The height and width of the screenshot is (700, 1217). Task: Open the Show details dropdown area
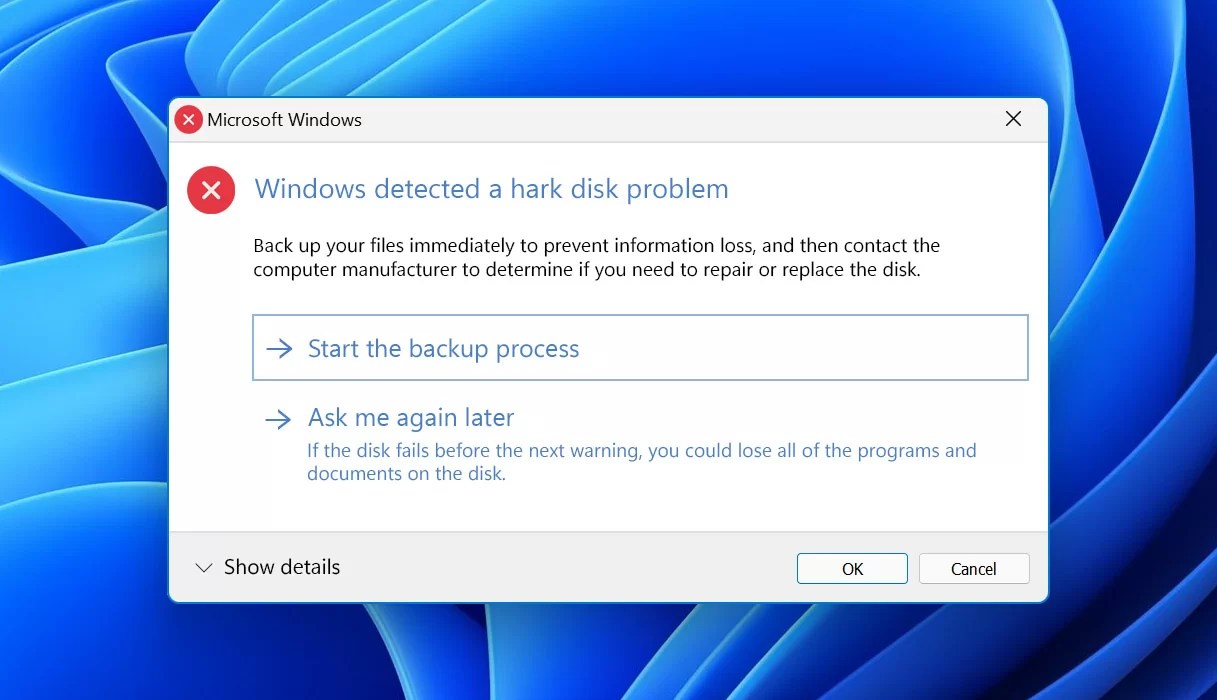coord(265,567)
